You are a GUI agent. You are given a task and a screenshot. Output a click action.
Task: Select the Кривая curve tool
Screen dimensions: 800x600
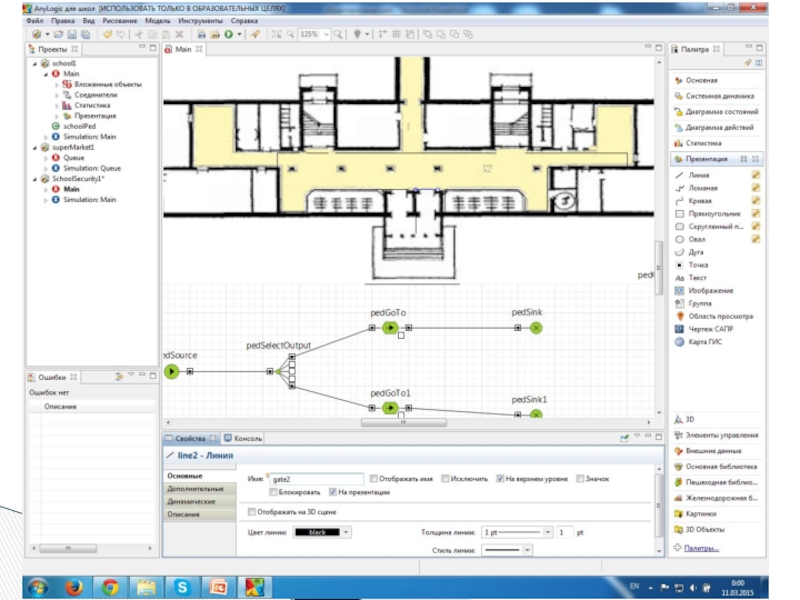pyautogui.click(x=699, y=201)
